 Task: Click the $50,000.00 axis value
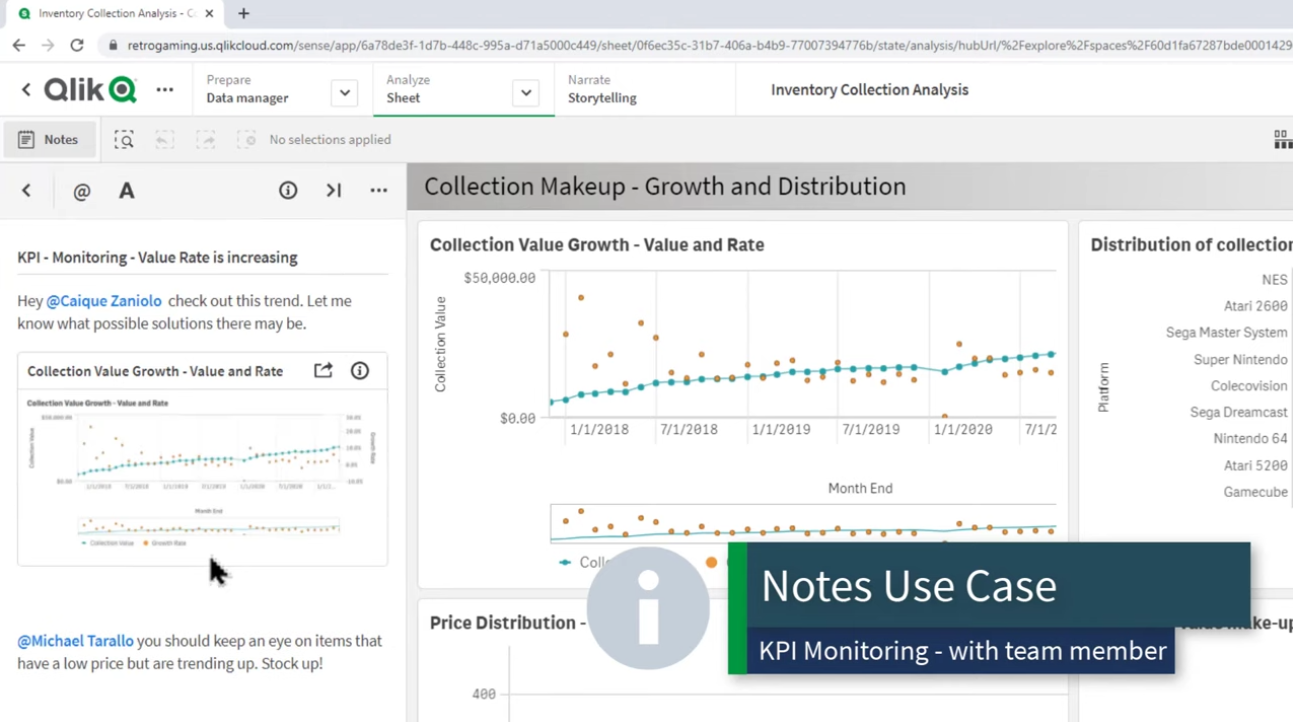point(499,278)
